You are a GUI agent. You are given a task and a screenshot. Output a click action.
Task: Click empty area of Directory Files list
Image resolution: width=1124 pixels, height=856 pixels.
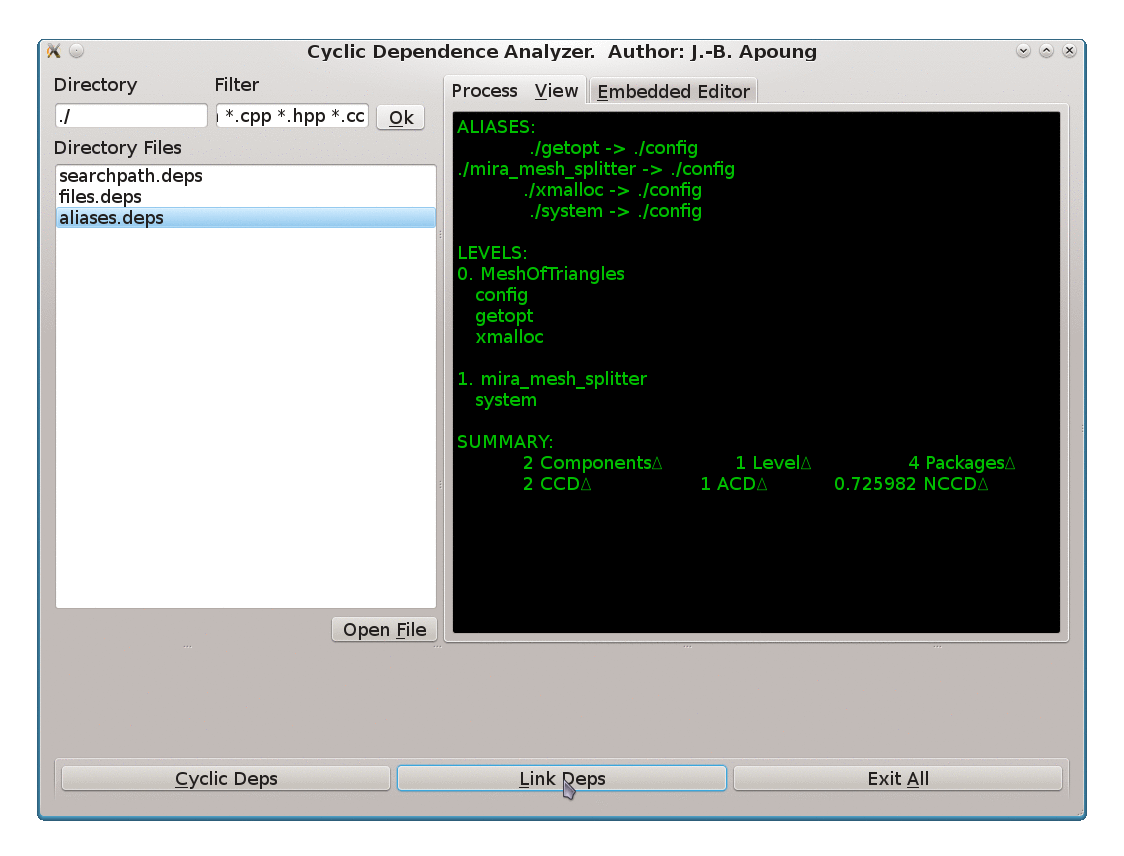tap(245, 420)
